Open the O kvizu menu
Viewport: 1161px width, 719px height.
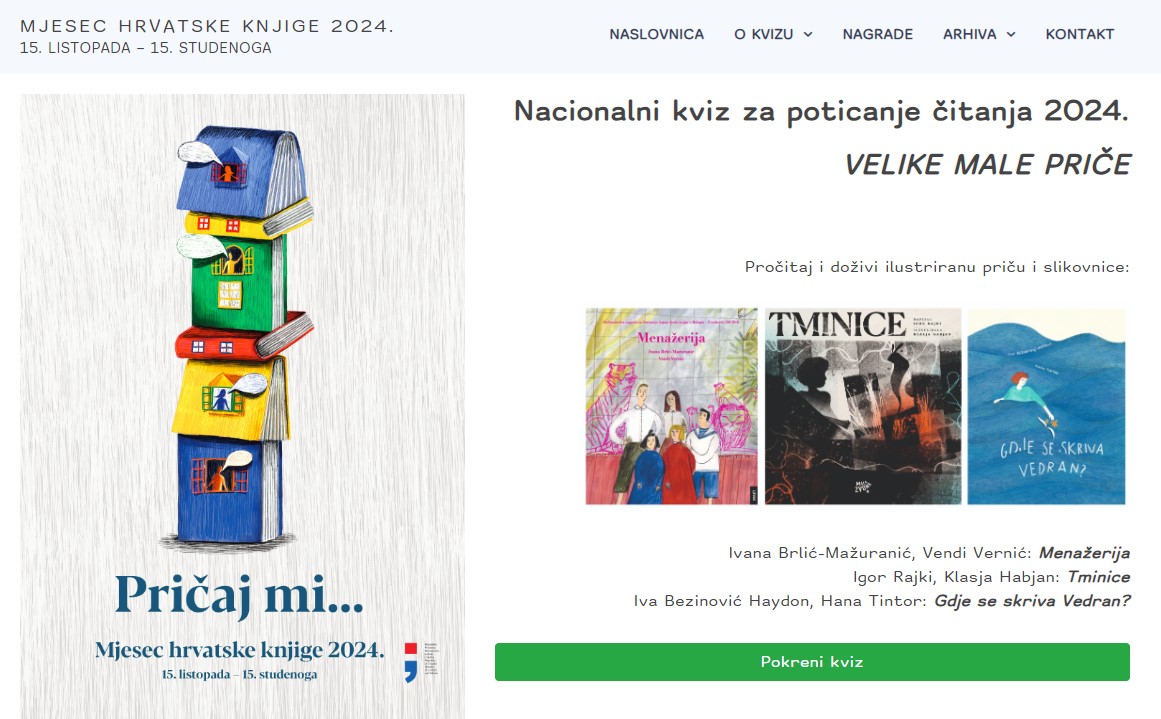[x=763, y=34]
